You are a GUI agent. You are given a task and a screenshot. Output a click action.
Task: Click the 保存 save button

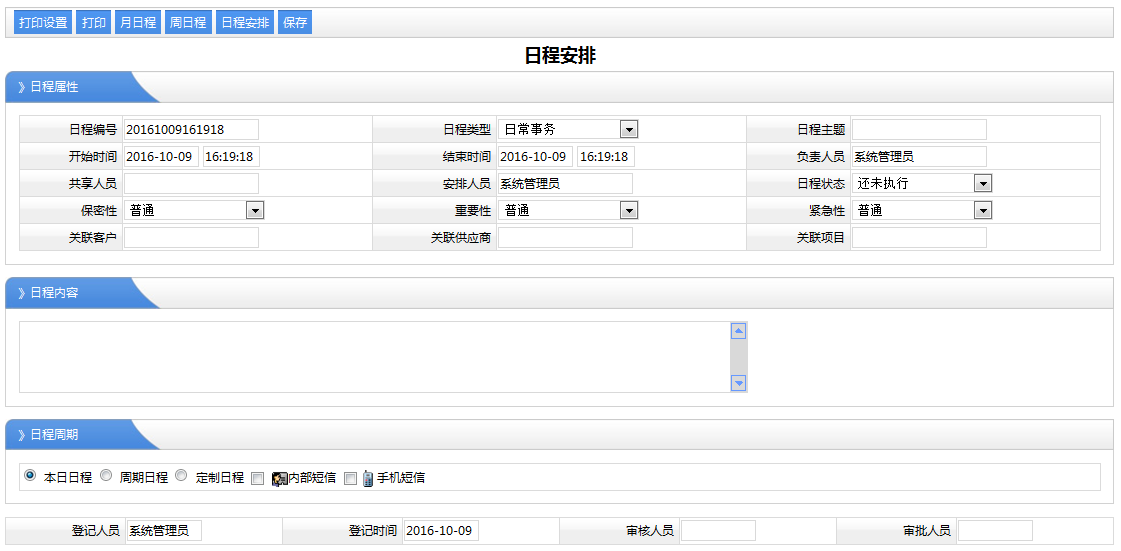(295, 22)
